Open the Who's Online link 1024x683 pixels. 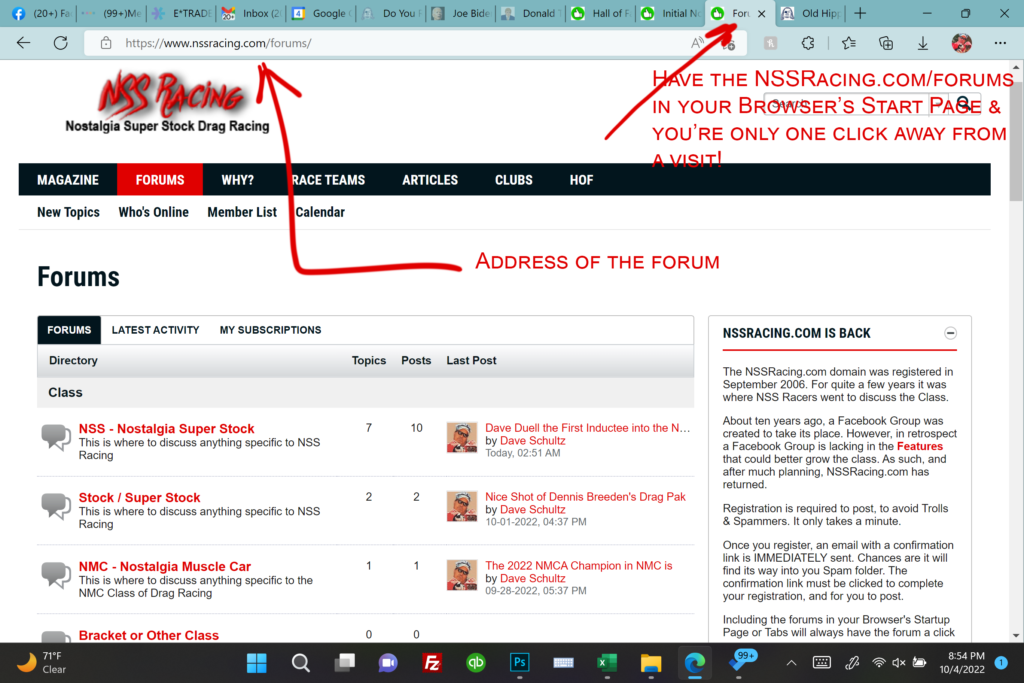(x=153, y=212)
